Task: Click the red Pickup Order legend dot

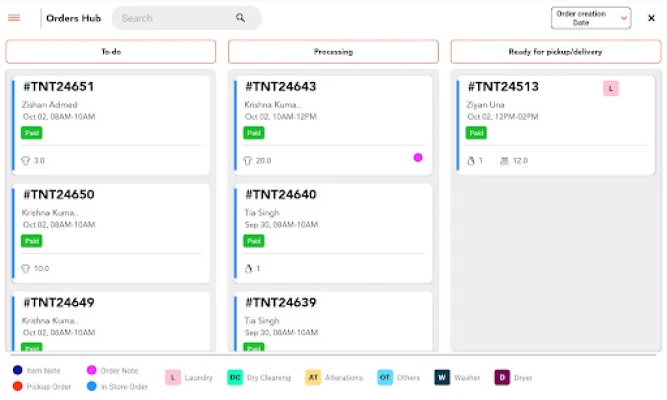Action: 18,385
